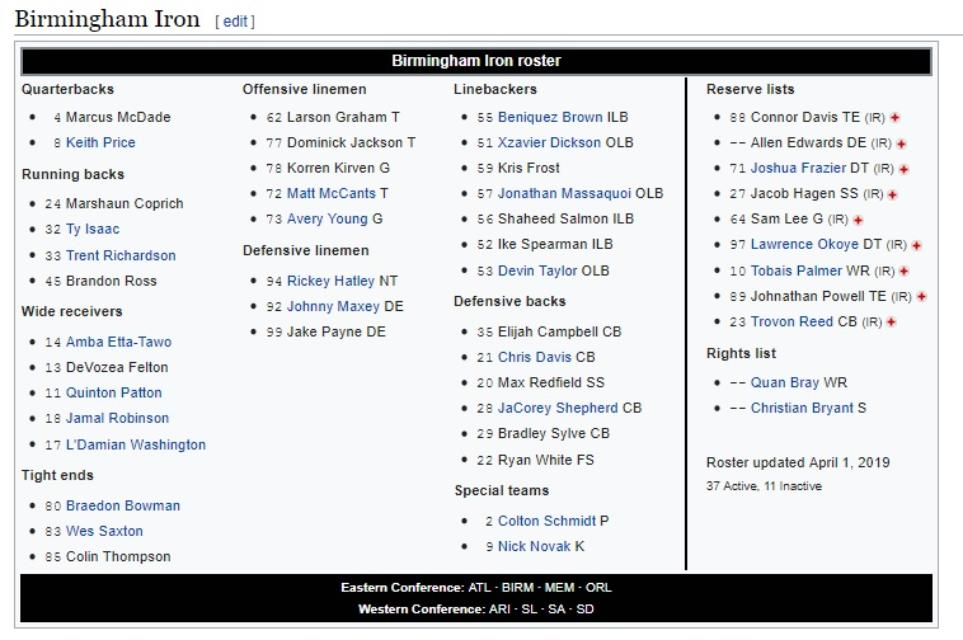Open the injury icon beside Sam Lee
The image size is (963, 640).
pos(858,220)
